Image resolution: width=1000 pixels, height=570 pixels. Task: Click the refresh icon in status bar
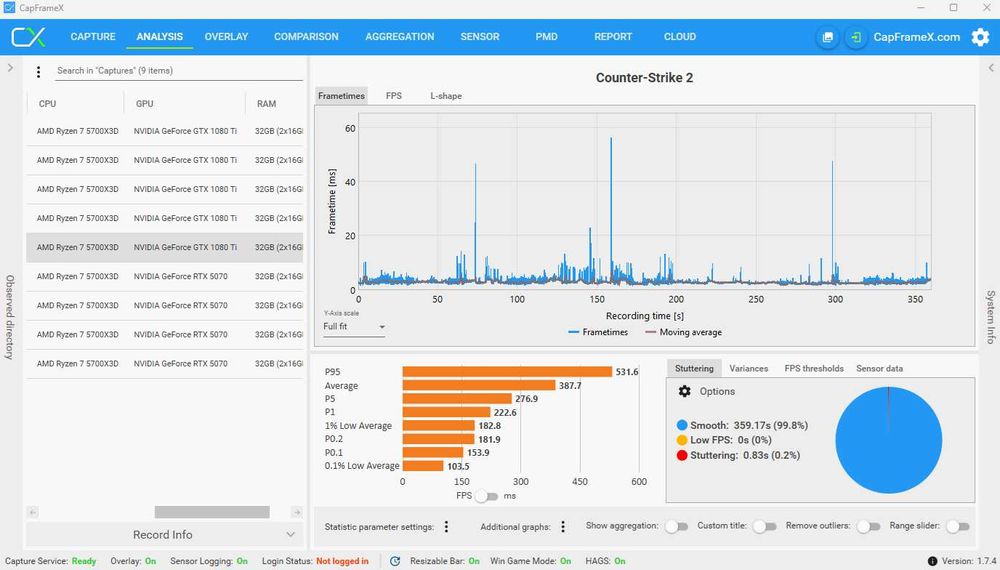[x=395, y=561]
